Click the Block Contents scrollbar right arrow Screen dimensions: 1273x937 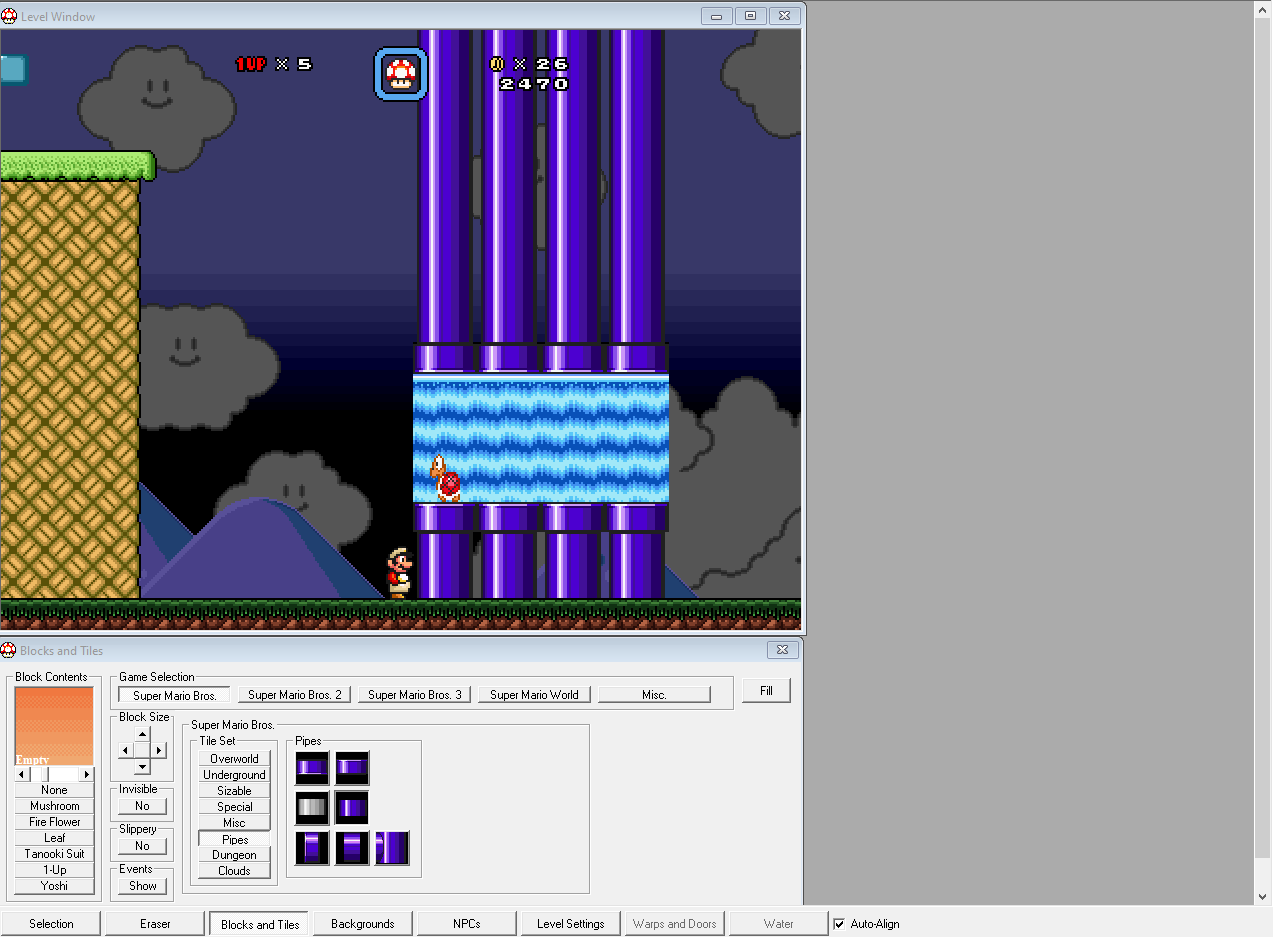[x=86, y=774]
